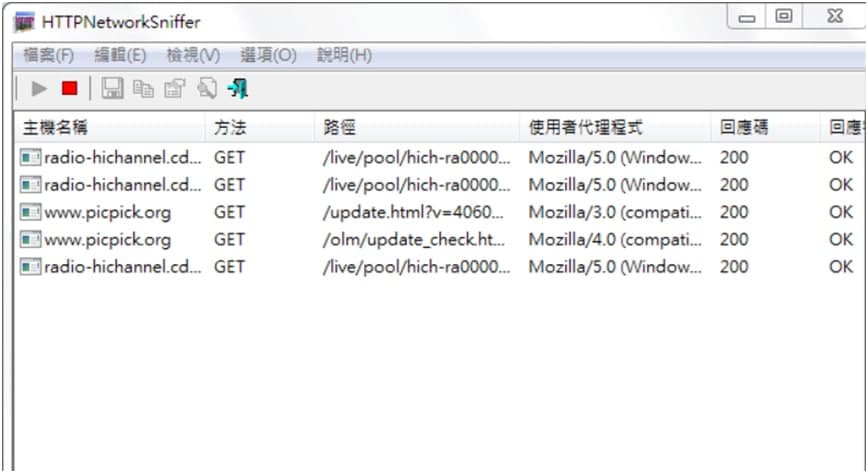Open the 檢視(V) menu
The image size is (868, 473).
[x=193, y=55]
